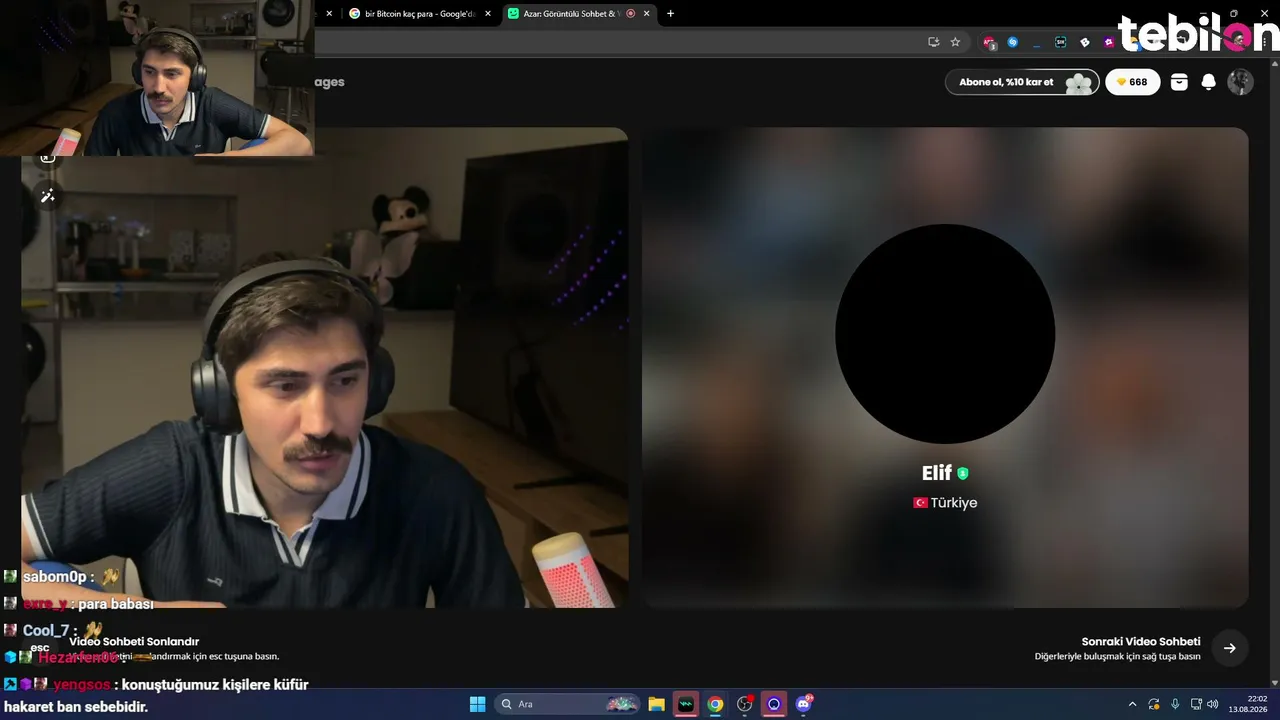Check the 668 gems balance
This screenshot has height=720, width=1280.
pyautogui.click(x=1133, y=82)
